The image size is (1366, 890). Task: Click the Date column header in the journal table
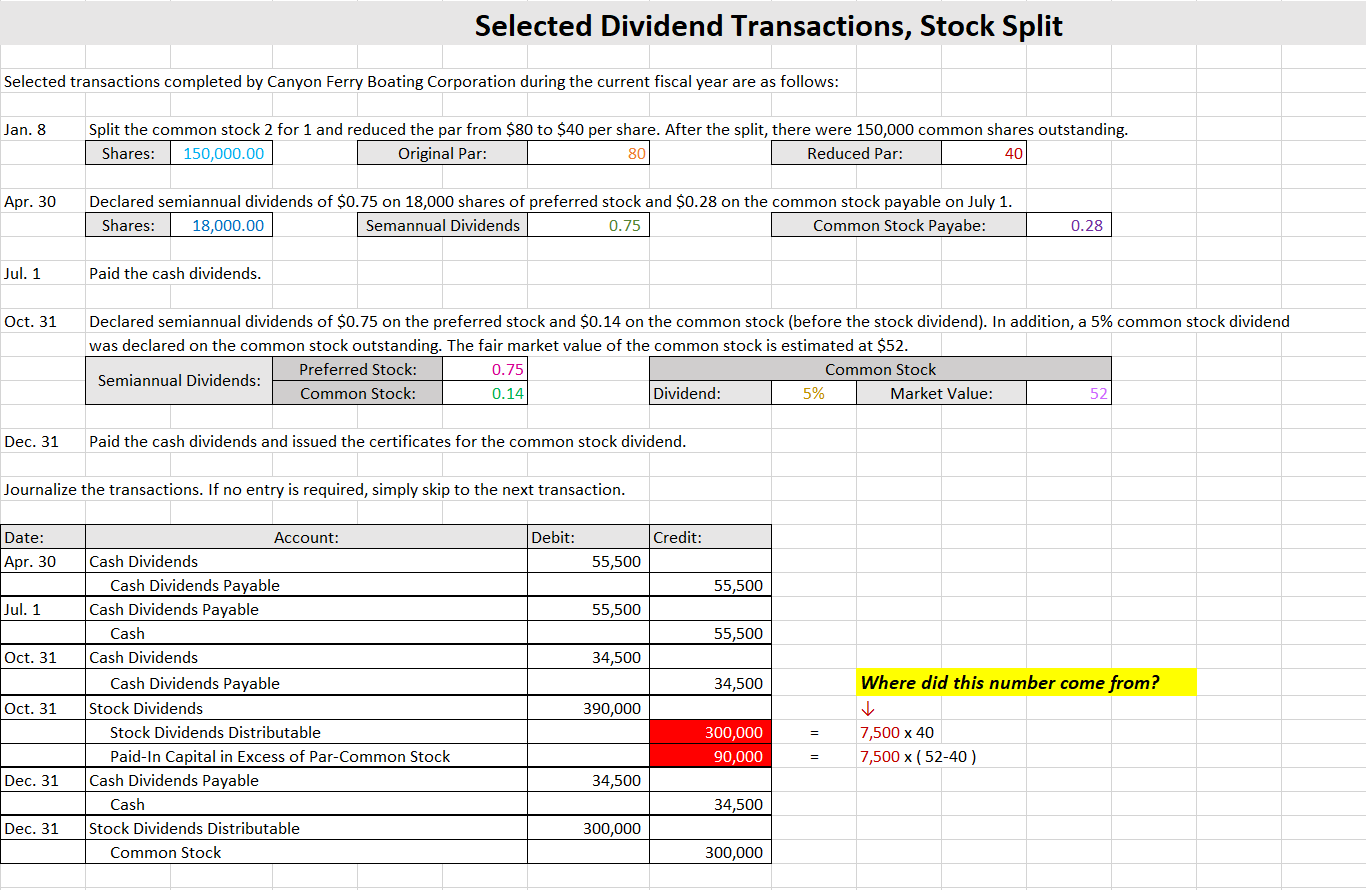(43, 537)
